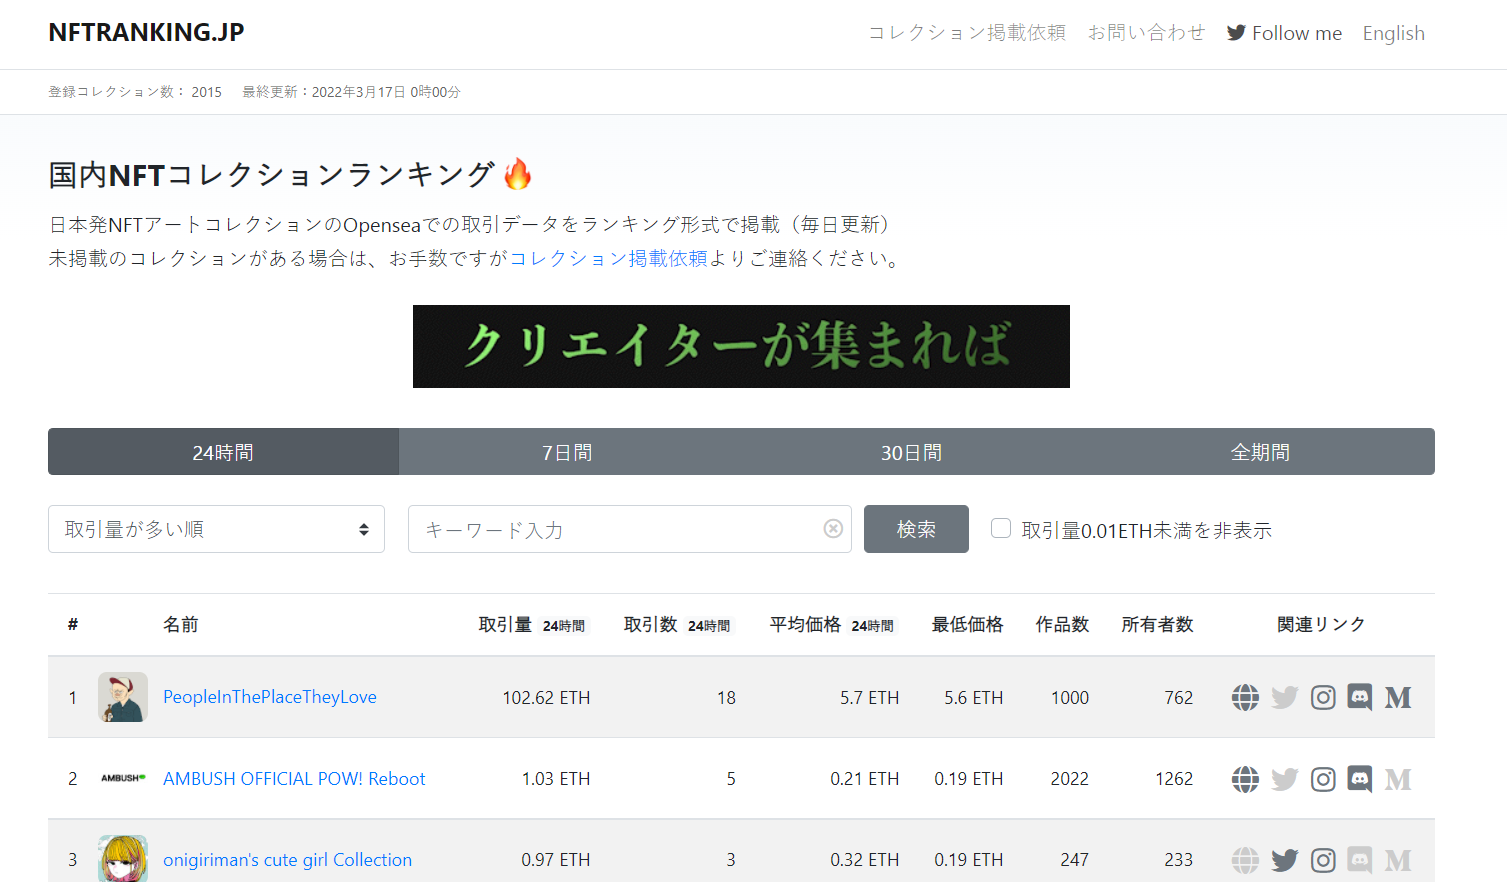The height and width of the screenshot is (882, 1507).
Task: Click the 2022 items count in AMBUSH row
Action: (1069, 779)
